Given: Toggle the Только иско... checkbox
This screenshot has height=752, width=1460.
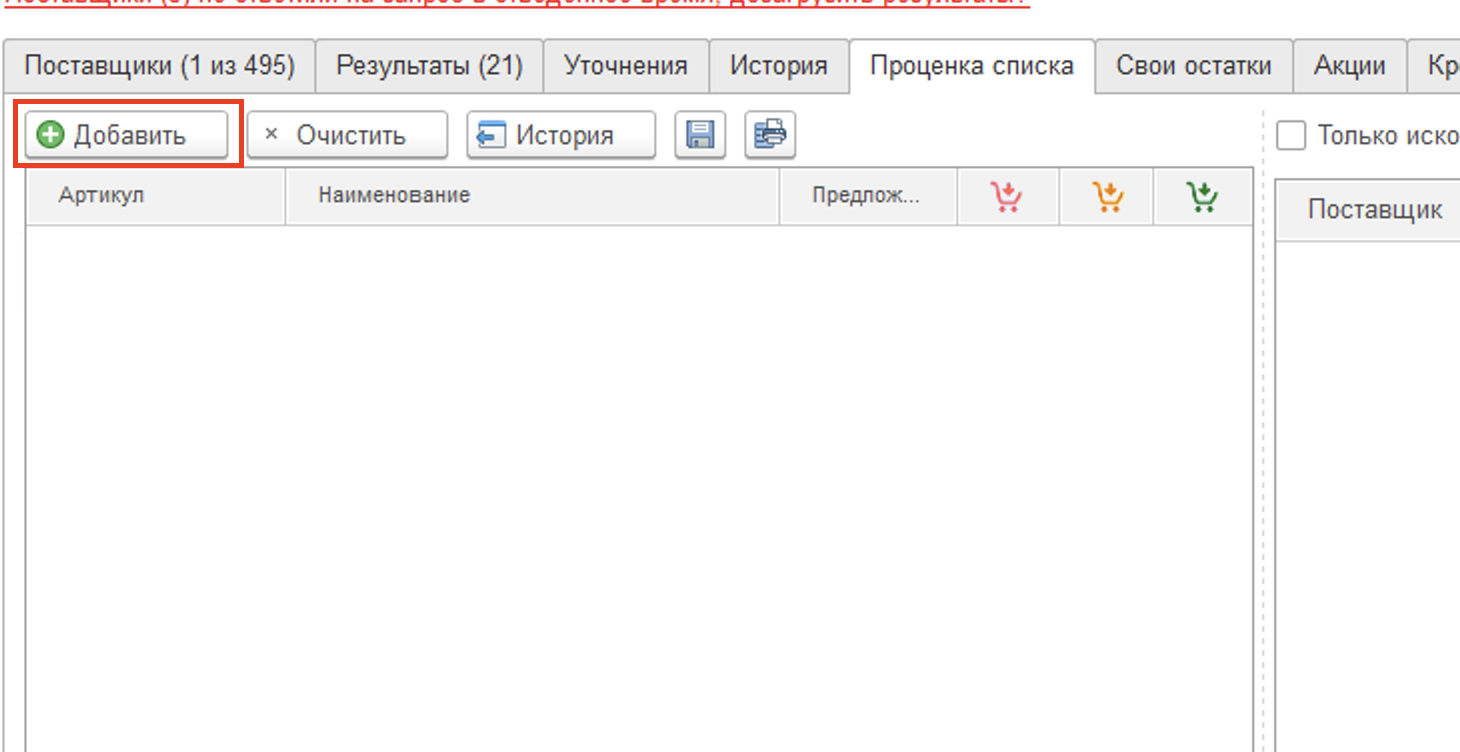Looking at the screenshot, I should tap(1292, 135).
